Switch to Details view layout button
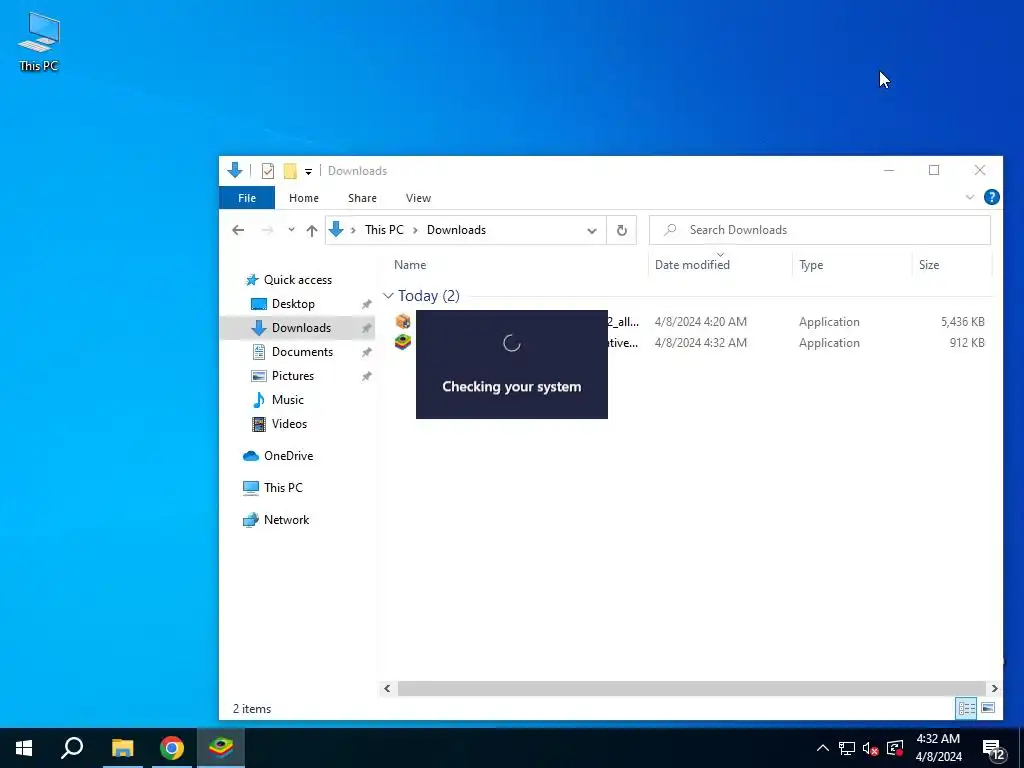 [967, 708]
